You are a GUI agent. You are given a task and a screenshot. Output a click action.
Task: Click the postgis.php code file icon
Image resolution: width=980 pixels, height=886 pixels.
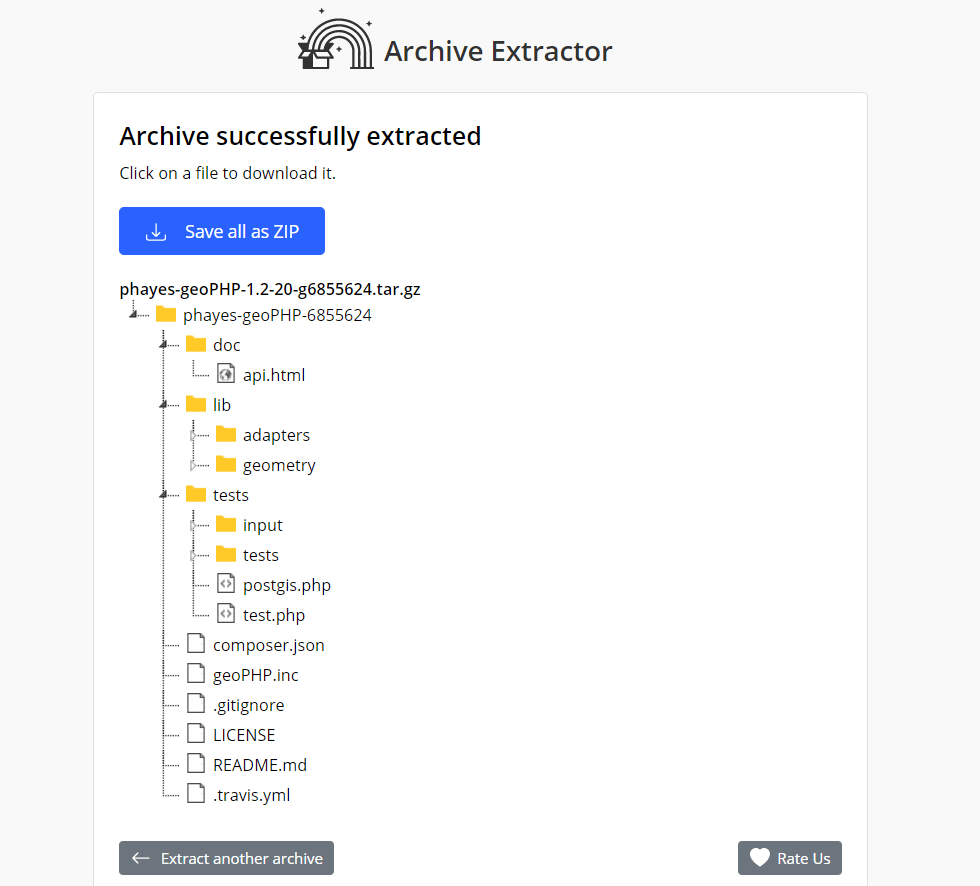226,585
